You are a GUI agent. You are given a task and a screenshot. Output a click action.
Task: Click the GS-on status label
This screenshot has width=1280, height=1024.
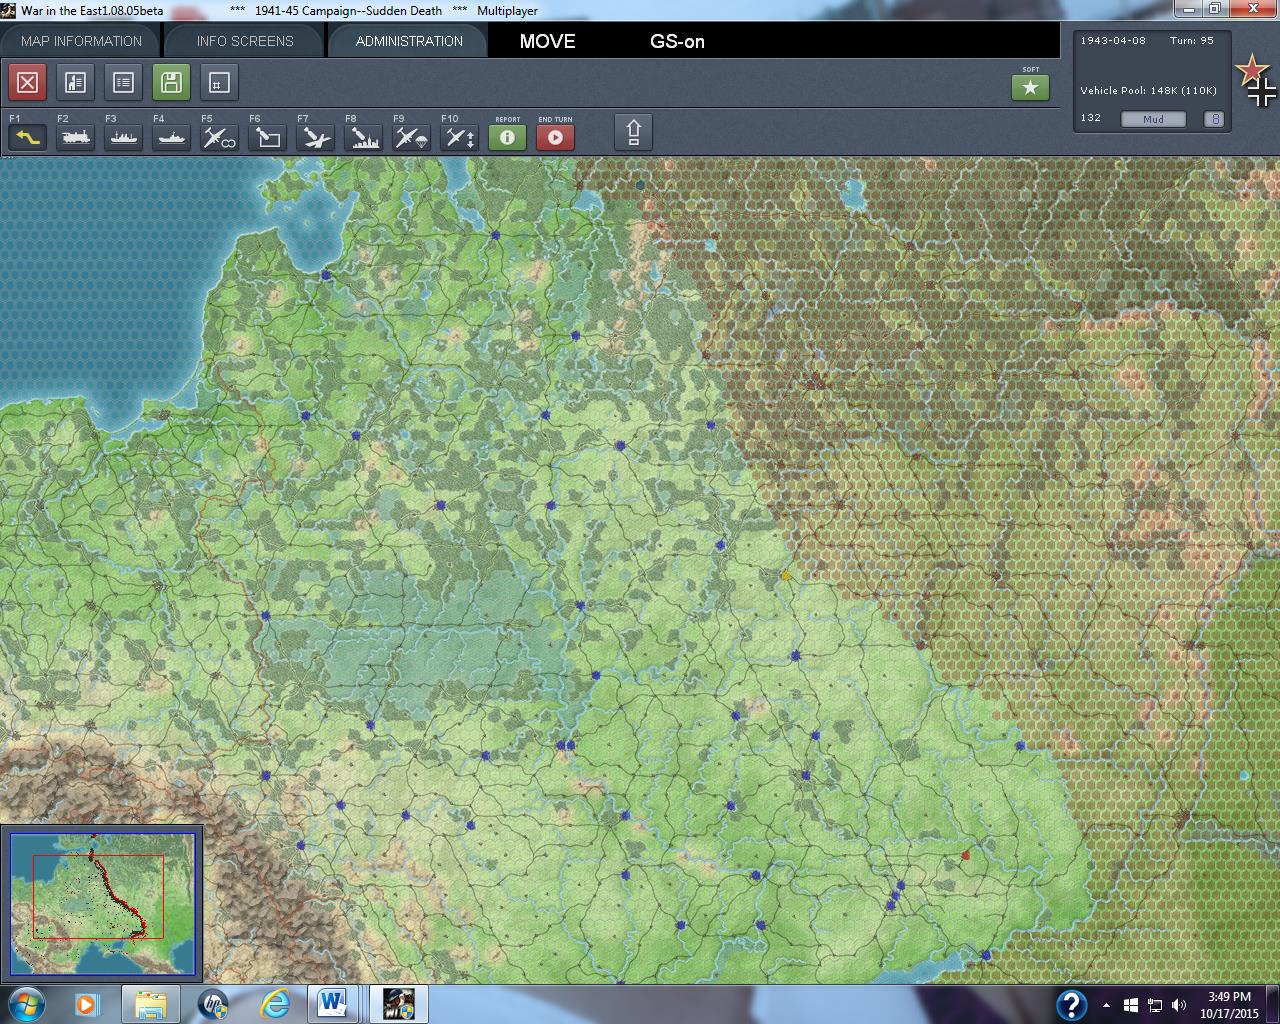(677, 41)
